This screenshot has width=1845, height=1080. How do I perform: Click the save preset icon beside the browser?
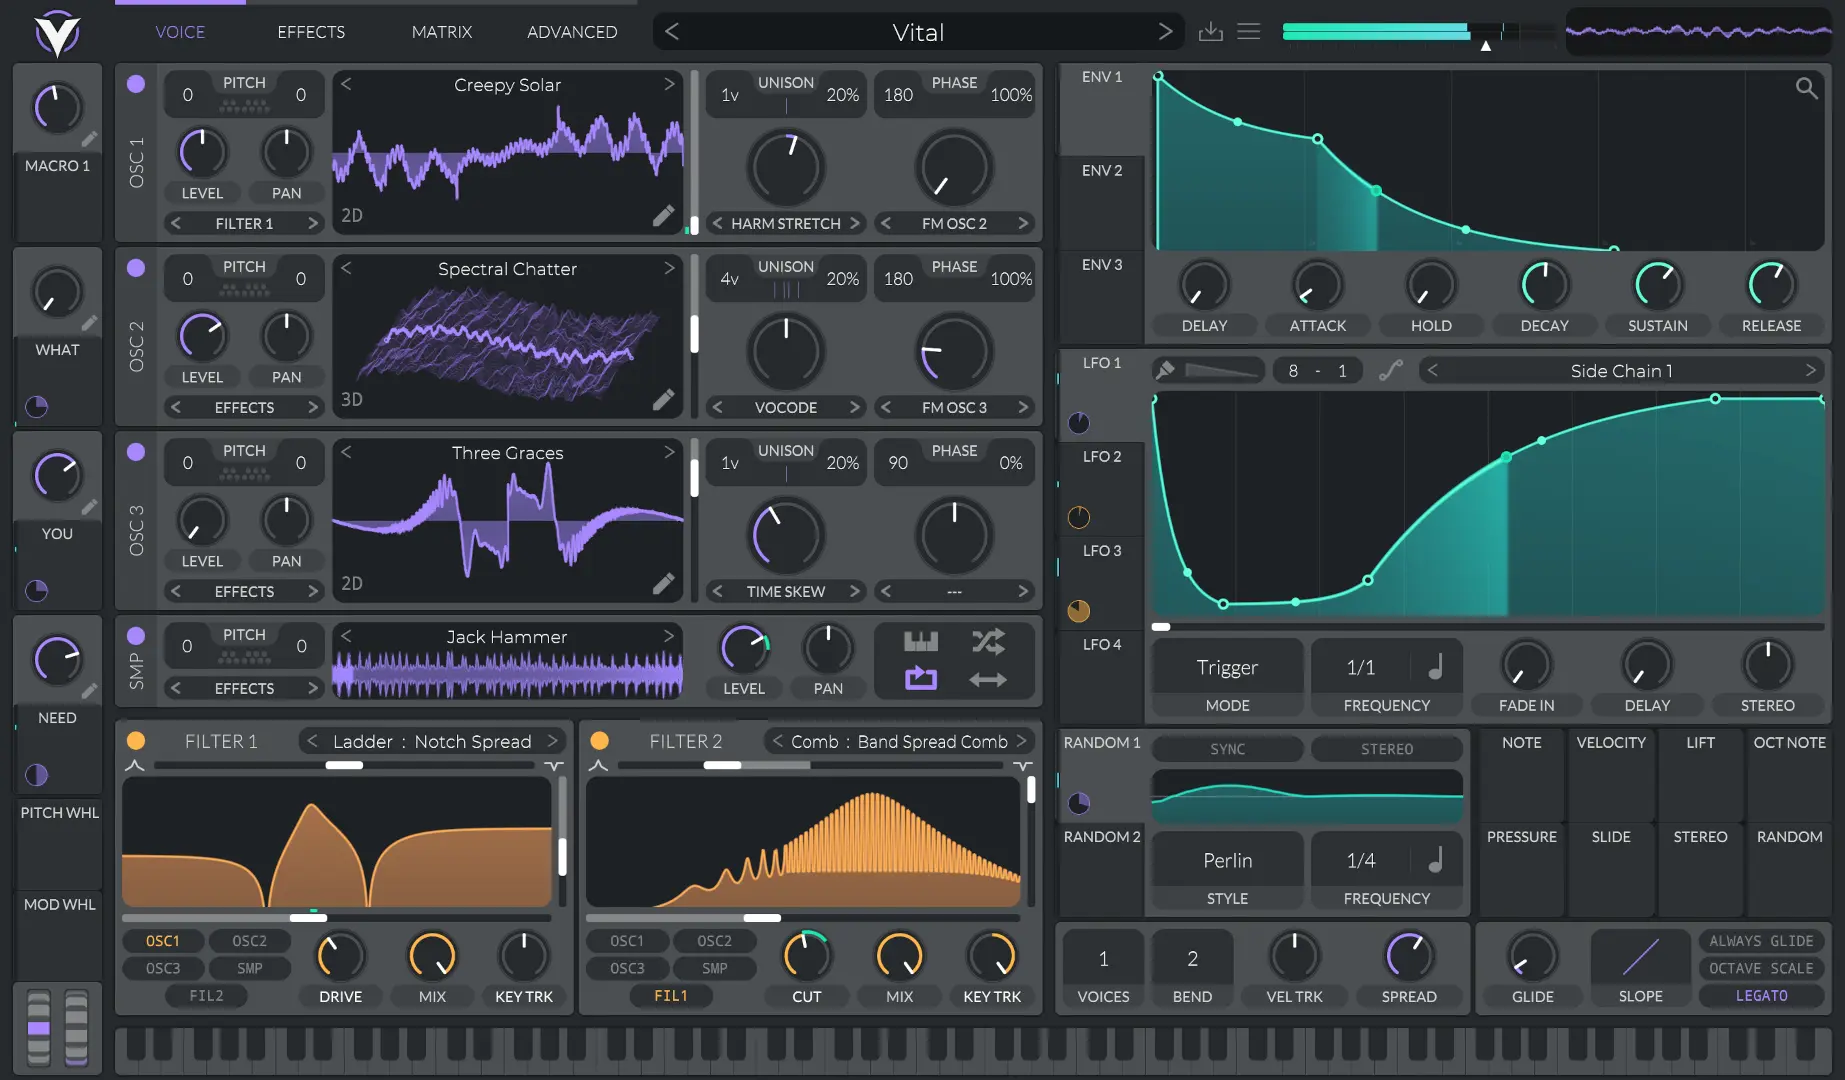point(1210,31)
